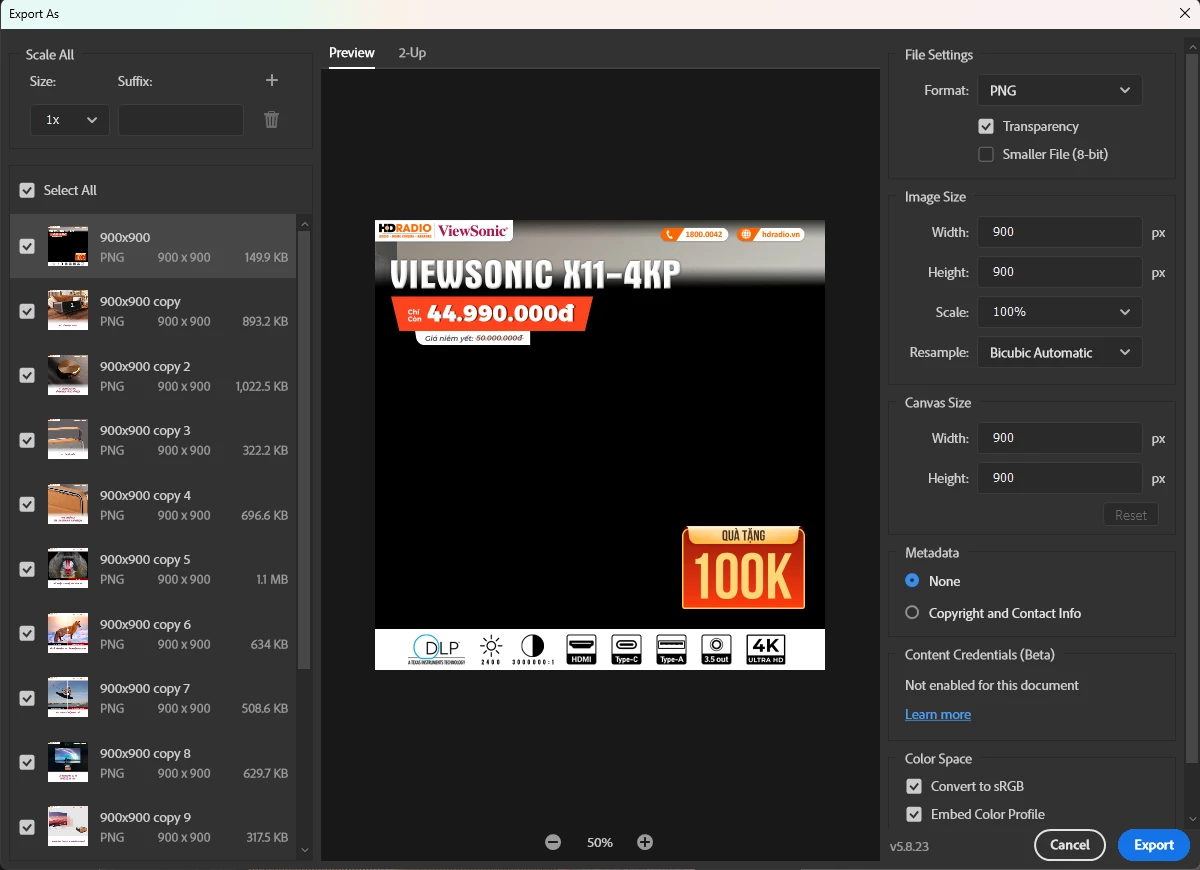Click the Image Size Height field
The image size is (1200, 870).
coord(1060,272)
